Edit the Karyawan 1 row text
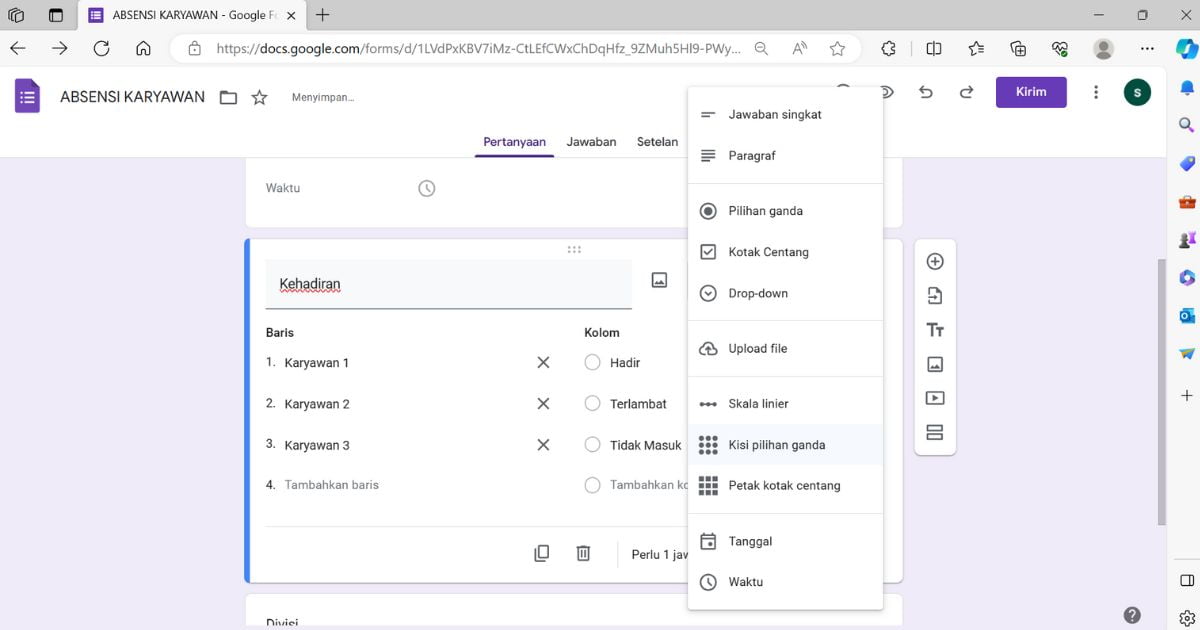This screenshot has width=1200, height=630. (x=317, y=363)
